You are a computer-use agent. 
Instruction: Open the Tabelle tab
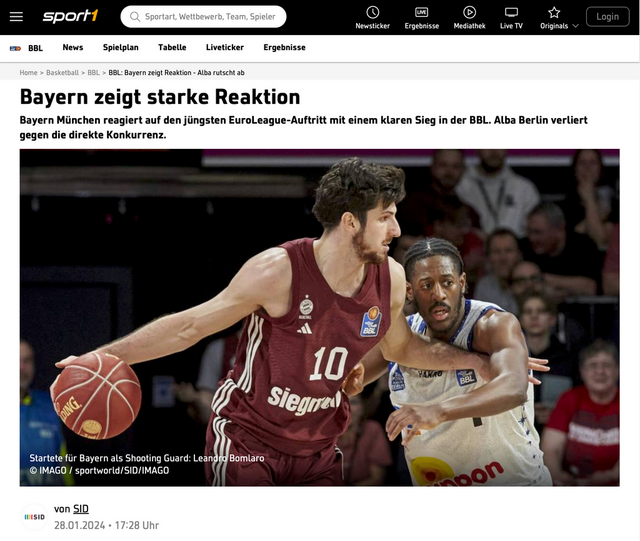172,47
